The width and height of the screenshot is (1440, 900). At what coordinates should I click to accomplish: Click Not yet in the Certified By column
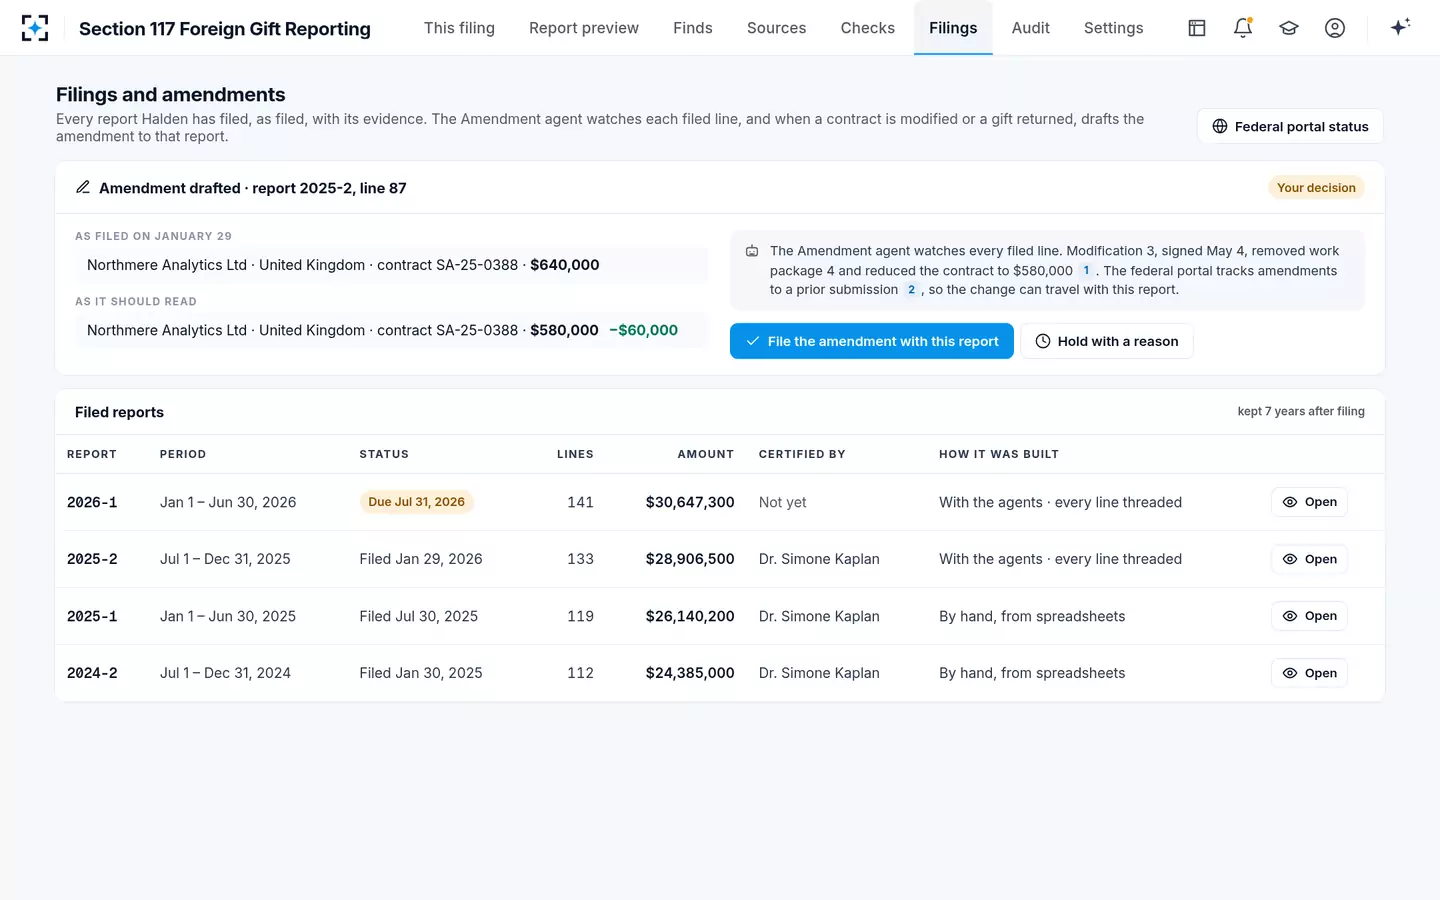[782, 502]
